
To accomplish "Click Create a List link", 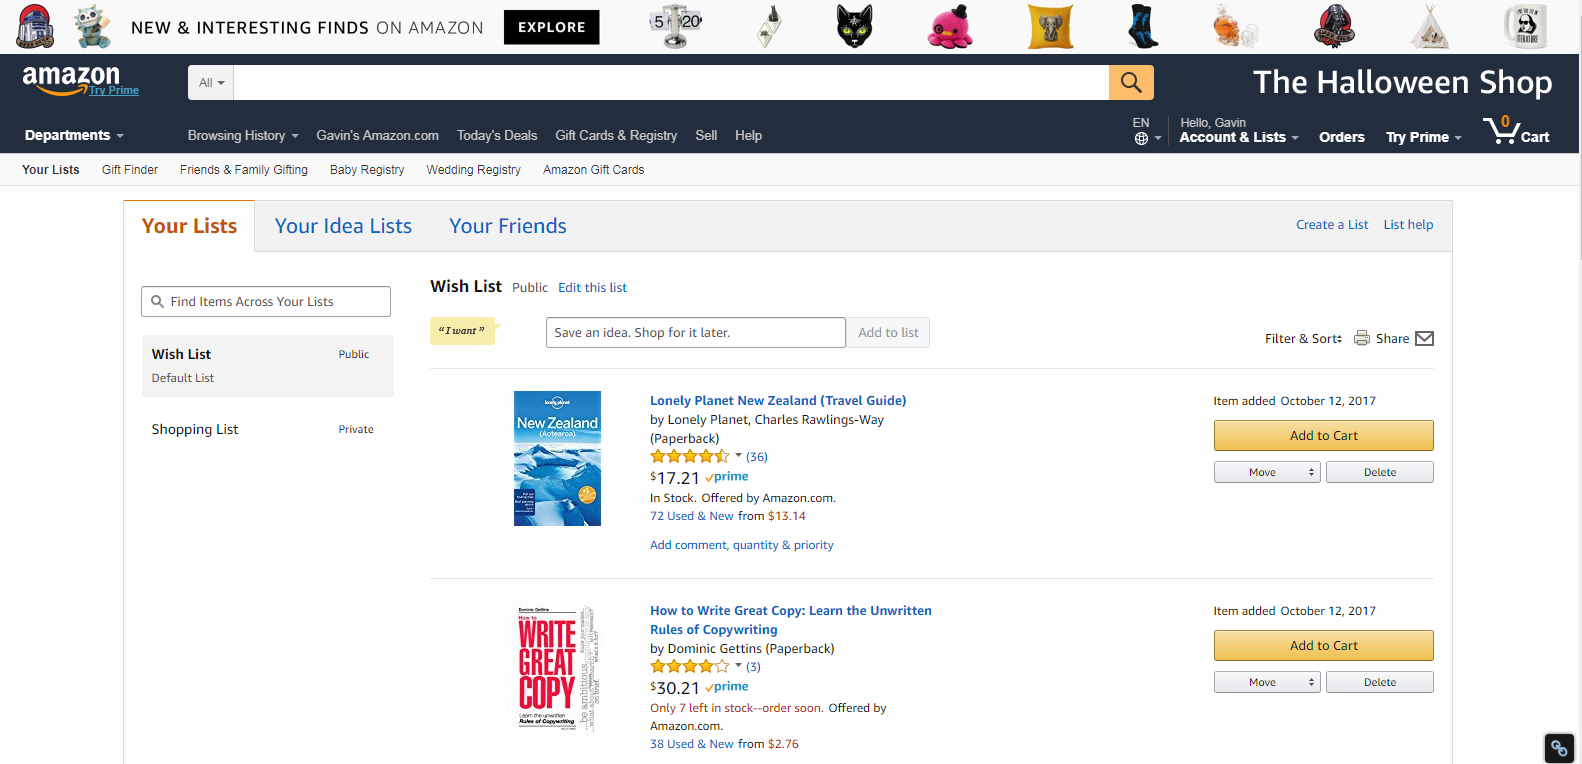I will (1332, 225).
